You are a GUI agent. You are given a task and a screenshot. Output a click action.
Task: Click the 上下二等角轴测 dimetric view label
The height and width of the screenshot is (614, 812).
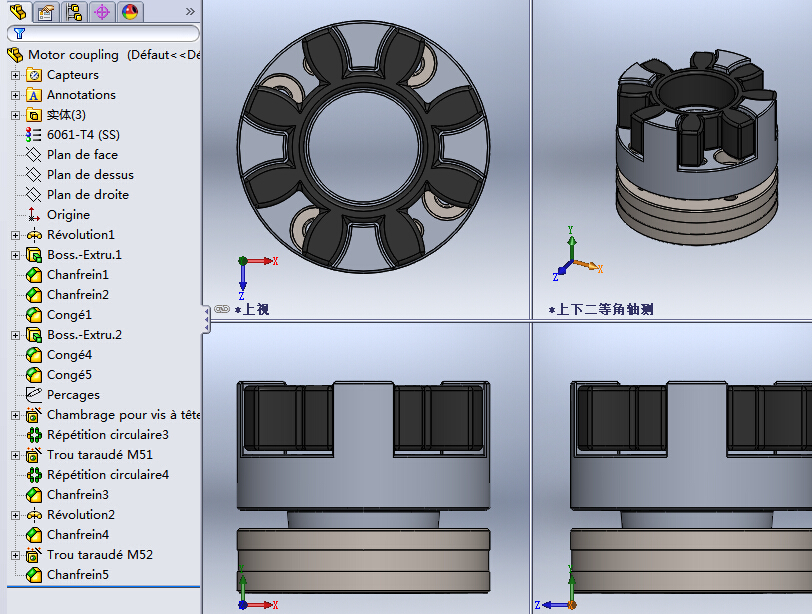[x=601, y=310]
